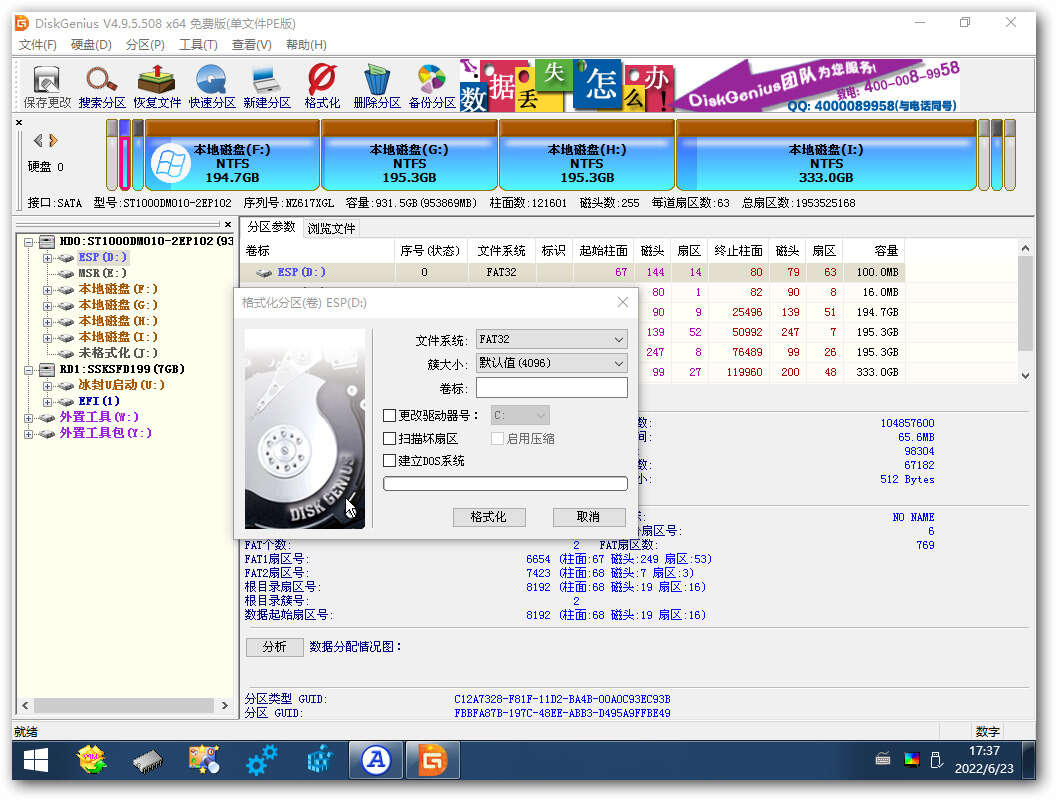The image size is (1056, 800).
Task: Select the MSR (E:) tree item
Action: coord(102,273)
